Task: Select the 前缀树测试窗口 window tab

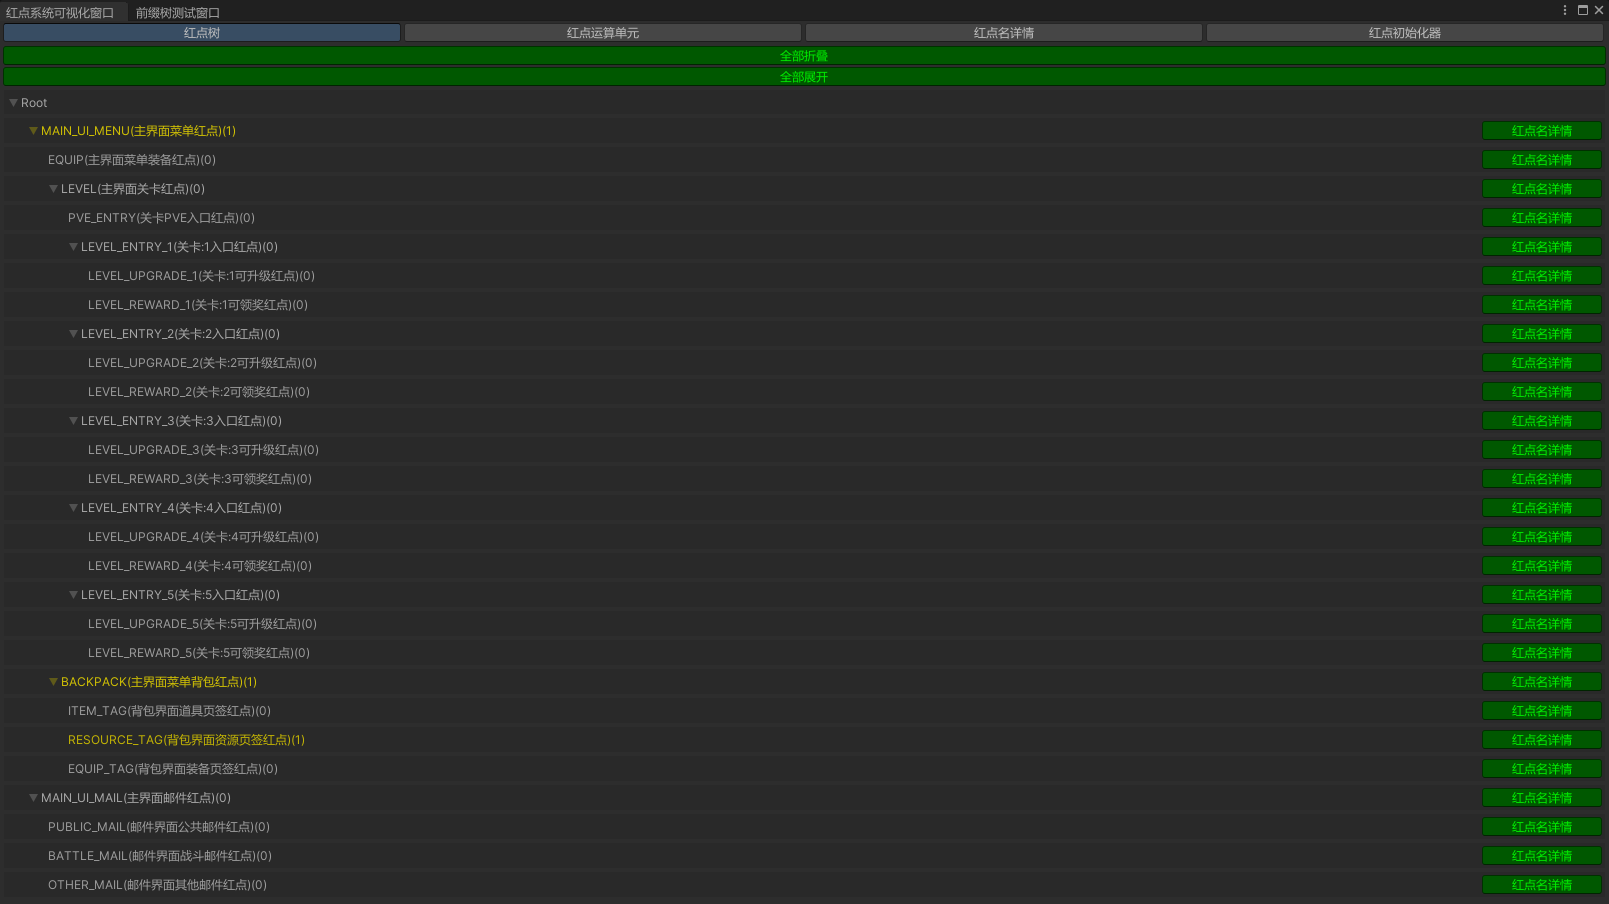Action: point(178,13)
